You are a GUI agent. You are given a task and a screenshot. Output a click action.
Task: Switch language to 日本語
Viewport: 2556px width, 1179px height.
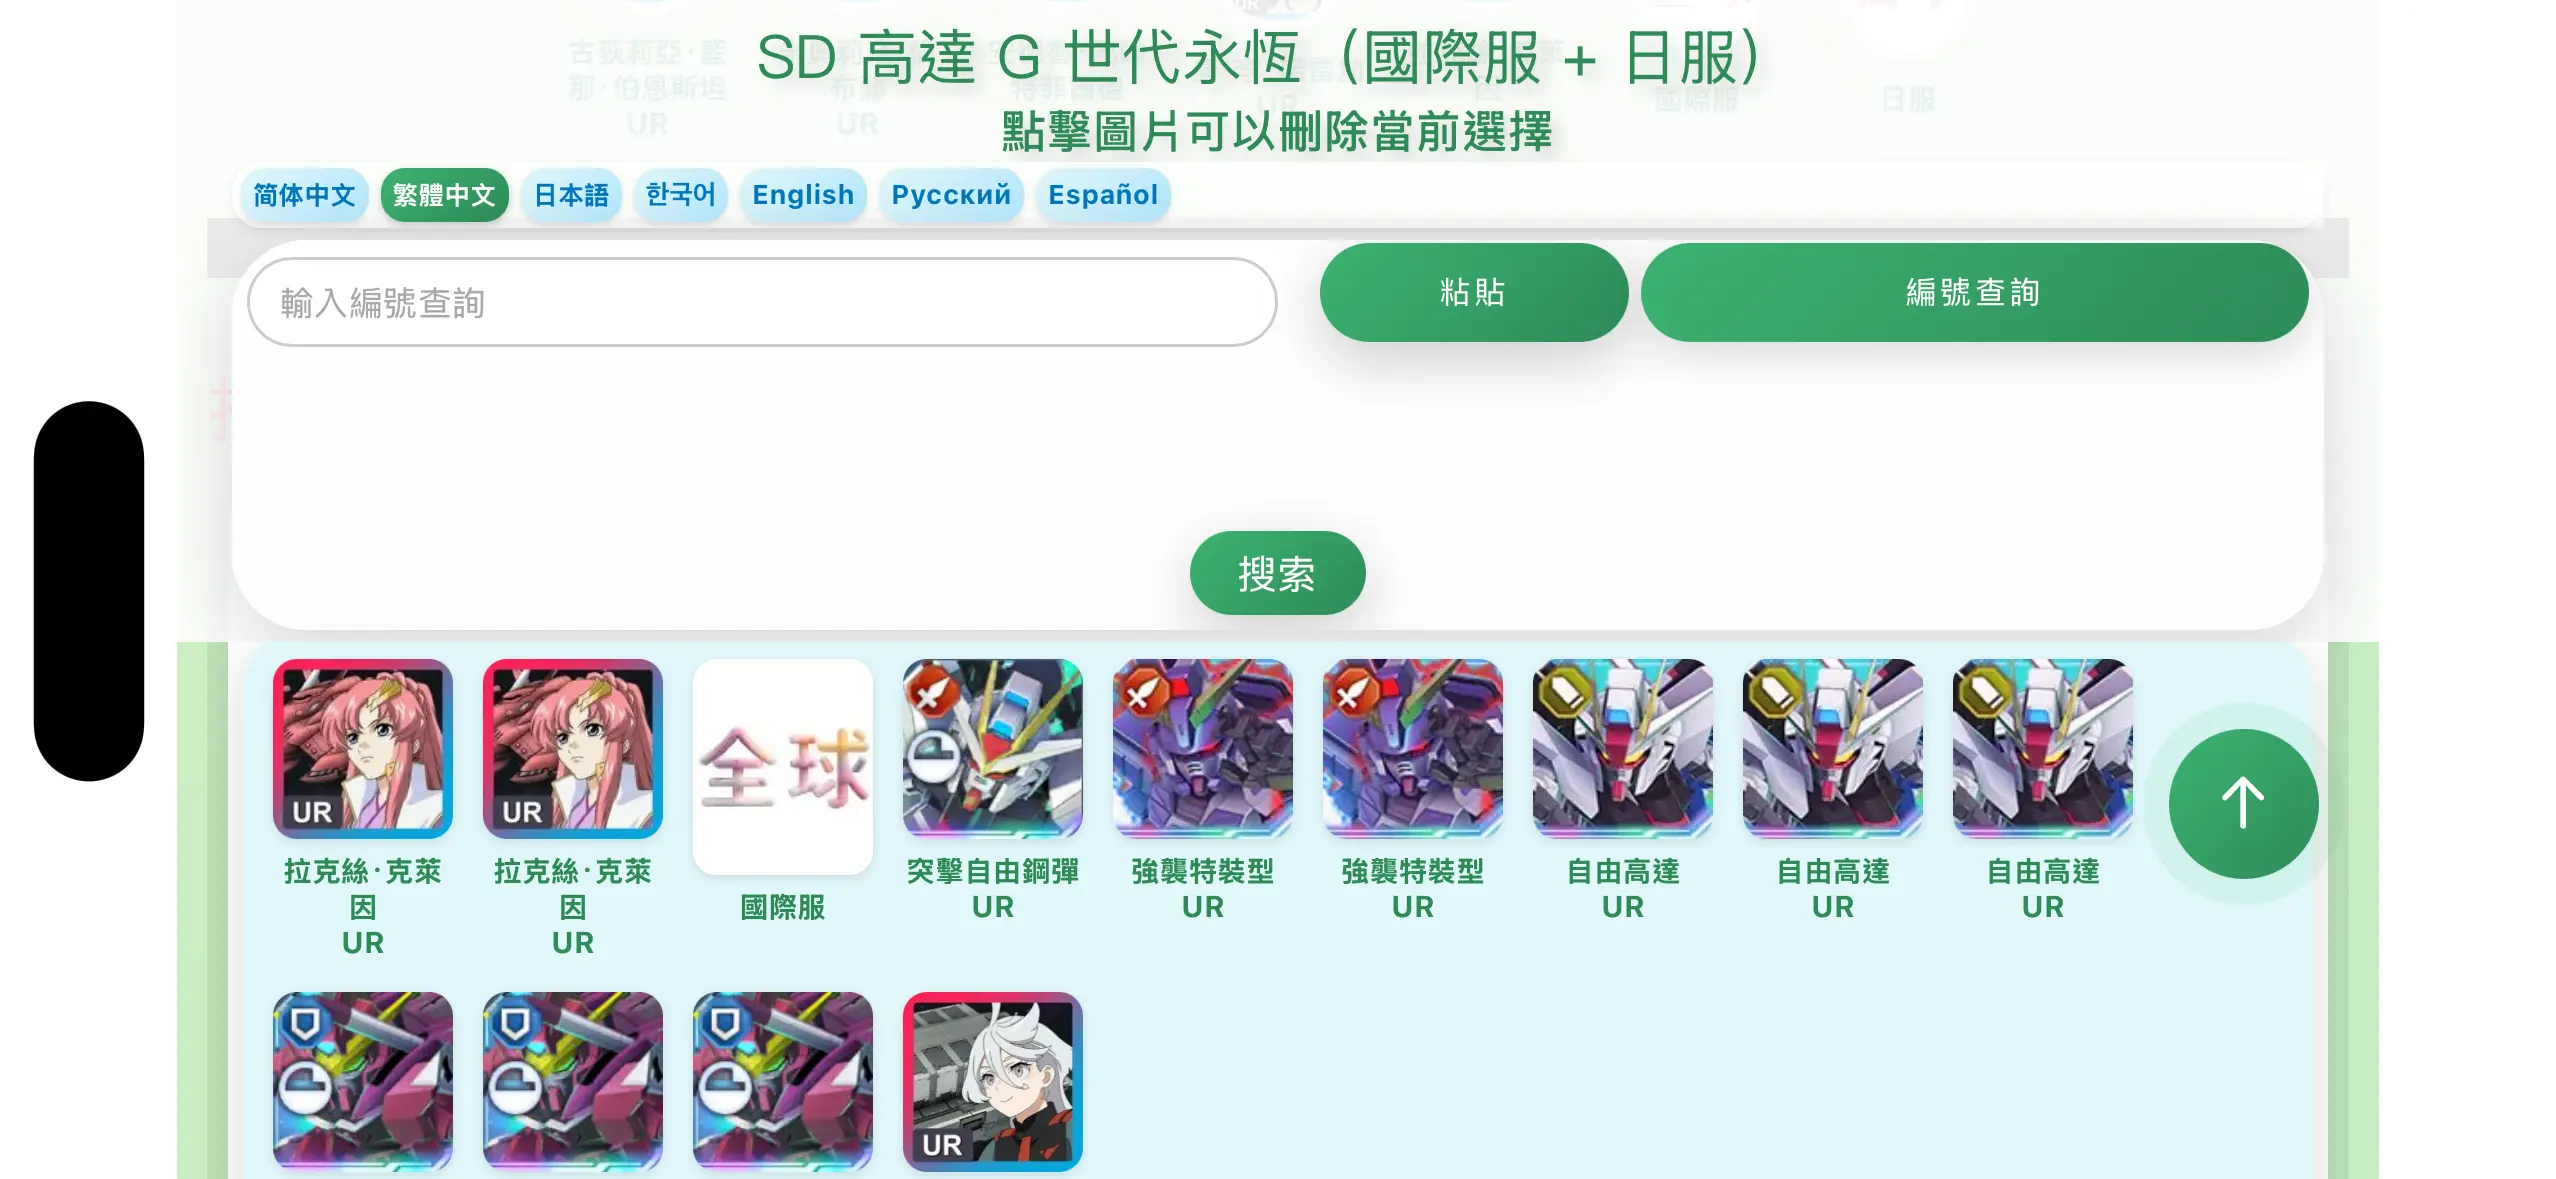[x=571, y=195]
